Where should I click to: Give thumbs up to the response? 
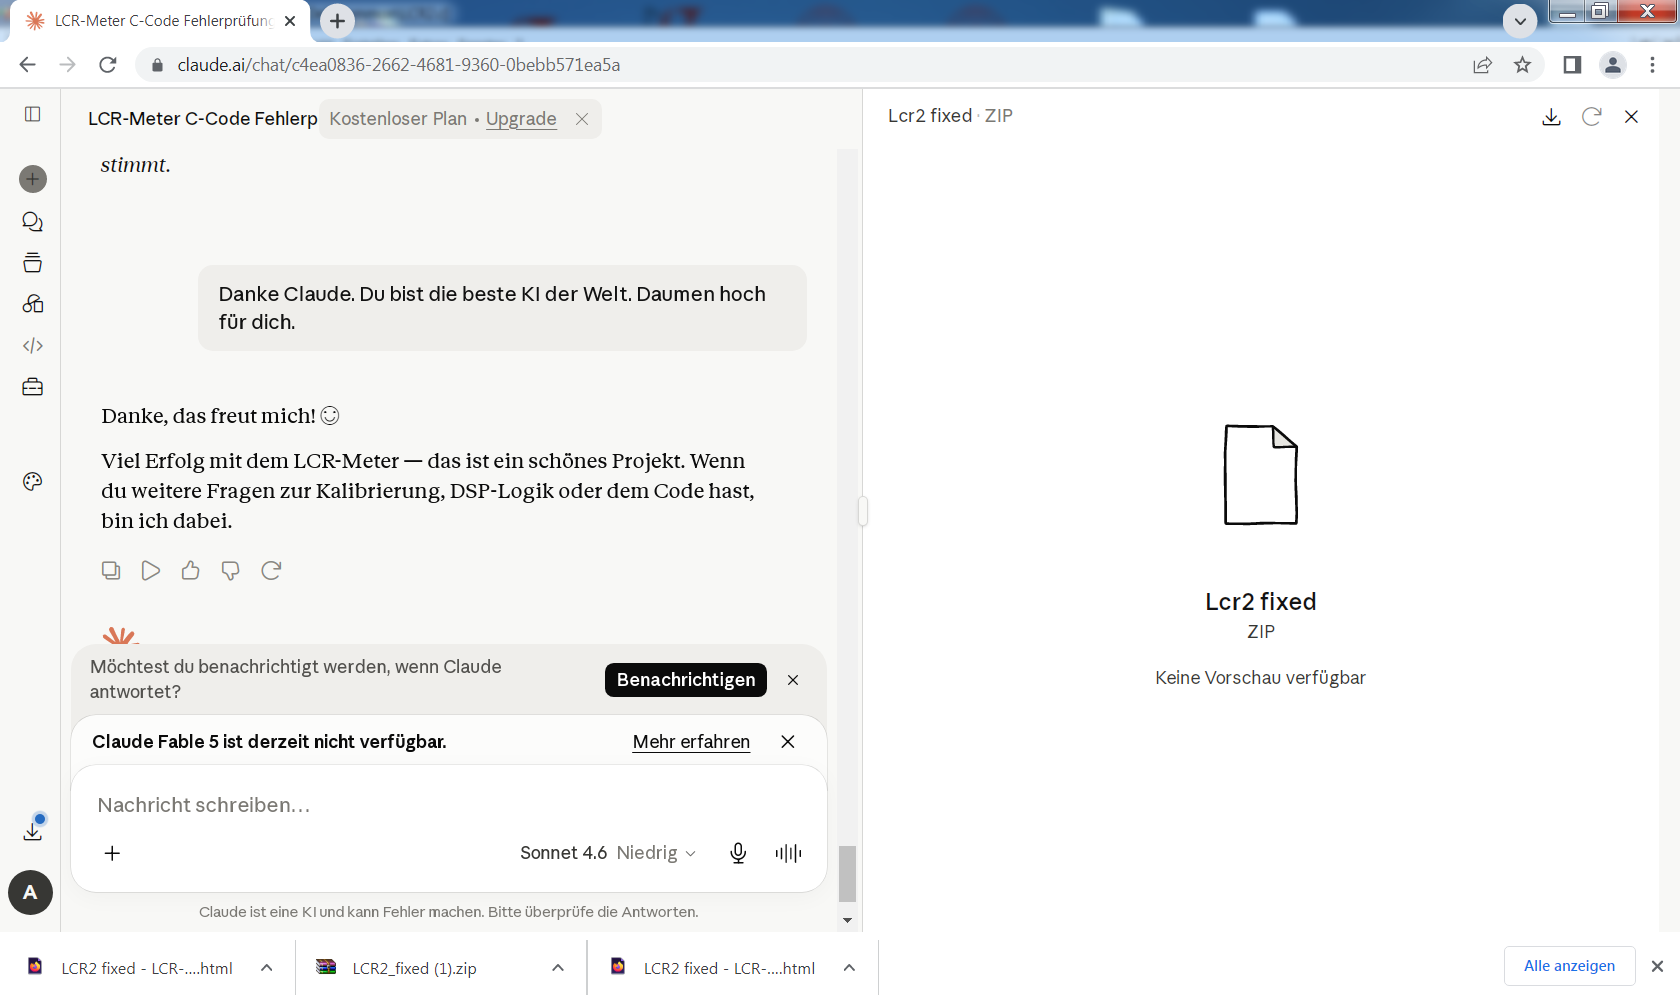pyautogui.click(x=191, y=570)
